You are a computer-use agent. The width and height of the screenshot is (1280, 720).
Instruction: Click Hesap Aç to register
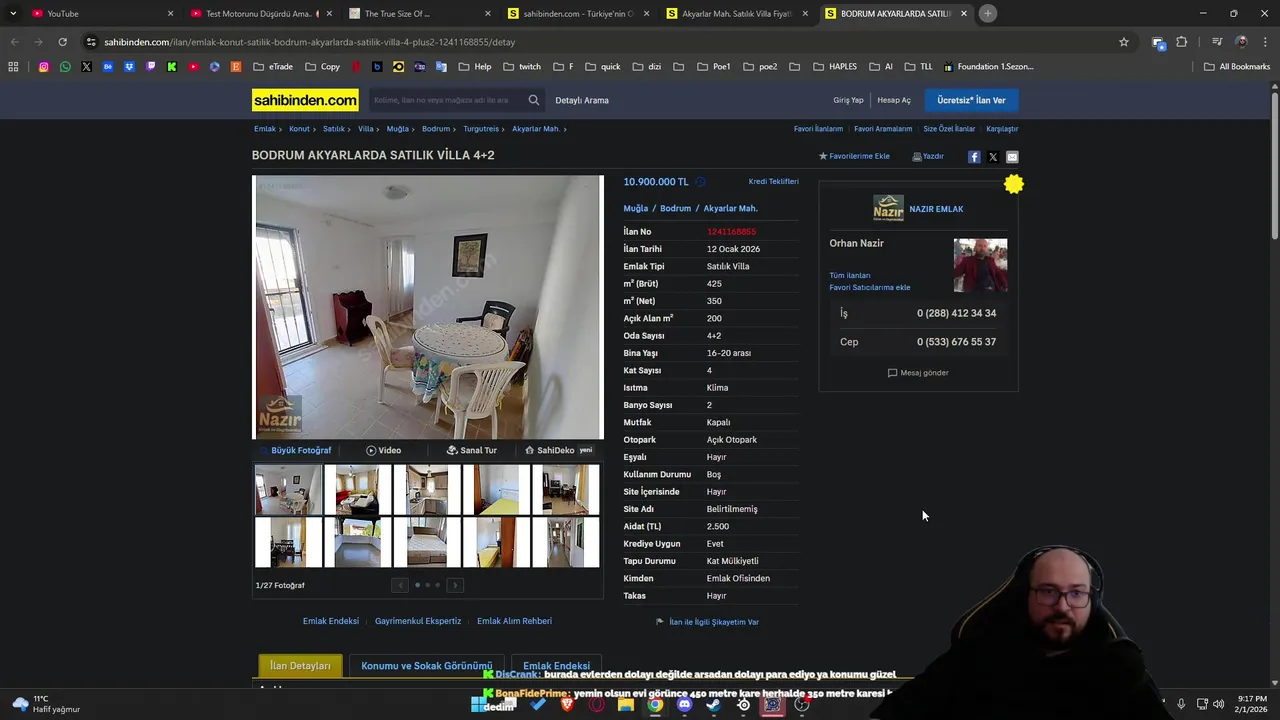894,100
